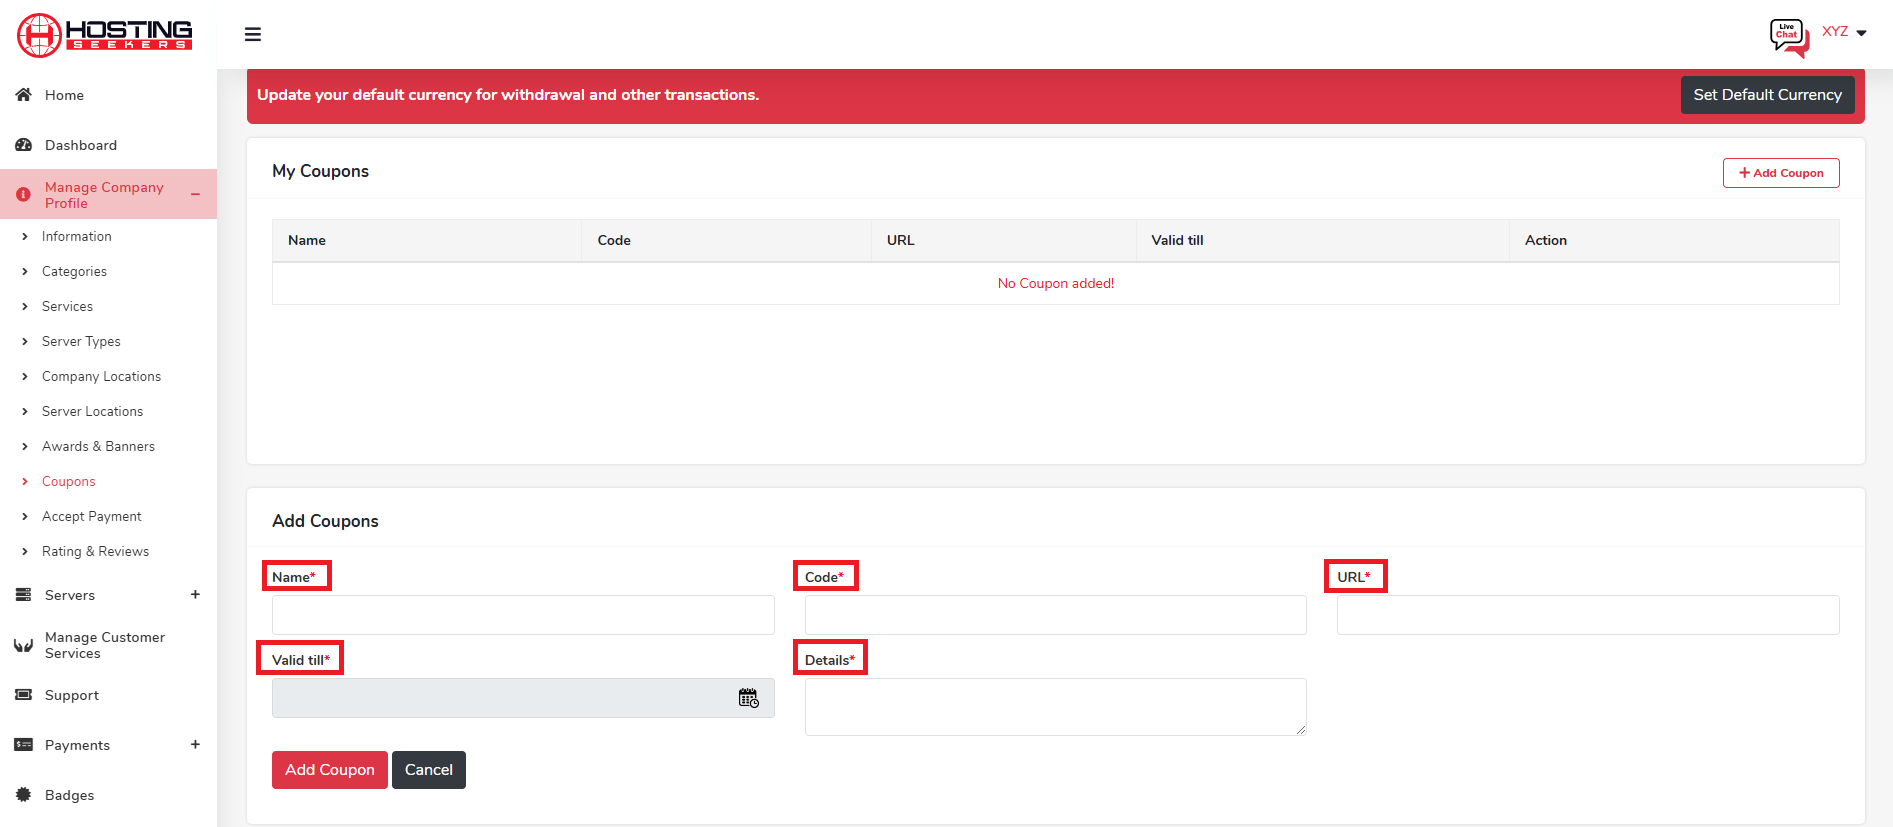Open Company Locations submenu item
Screen dimensions: 1893x827
pyautogui.click(x=101, y=376)
